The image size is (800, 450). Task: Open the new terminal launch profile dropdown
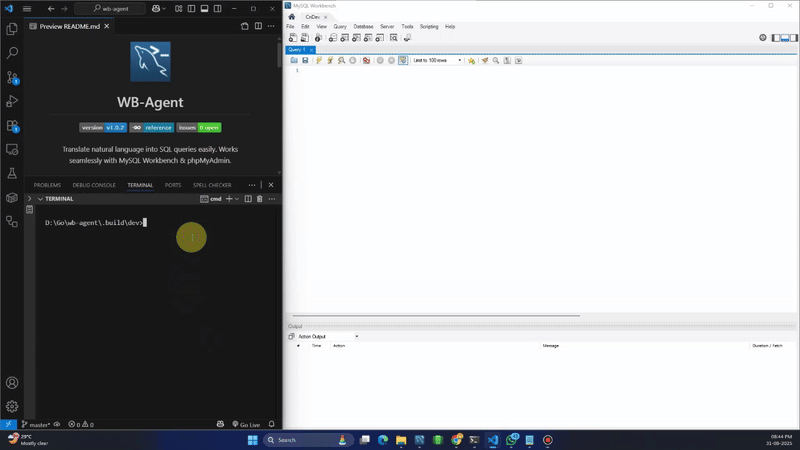tap(237, 199)
